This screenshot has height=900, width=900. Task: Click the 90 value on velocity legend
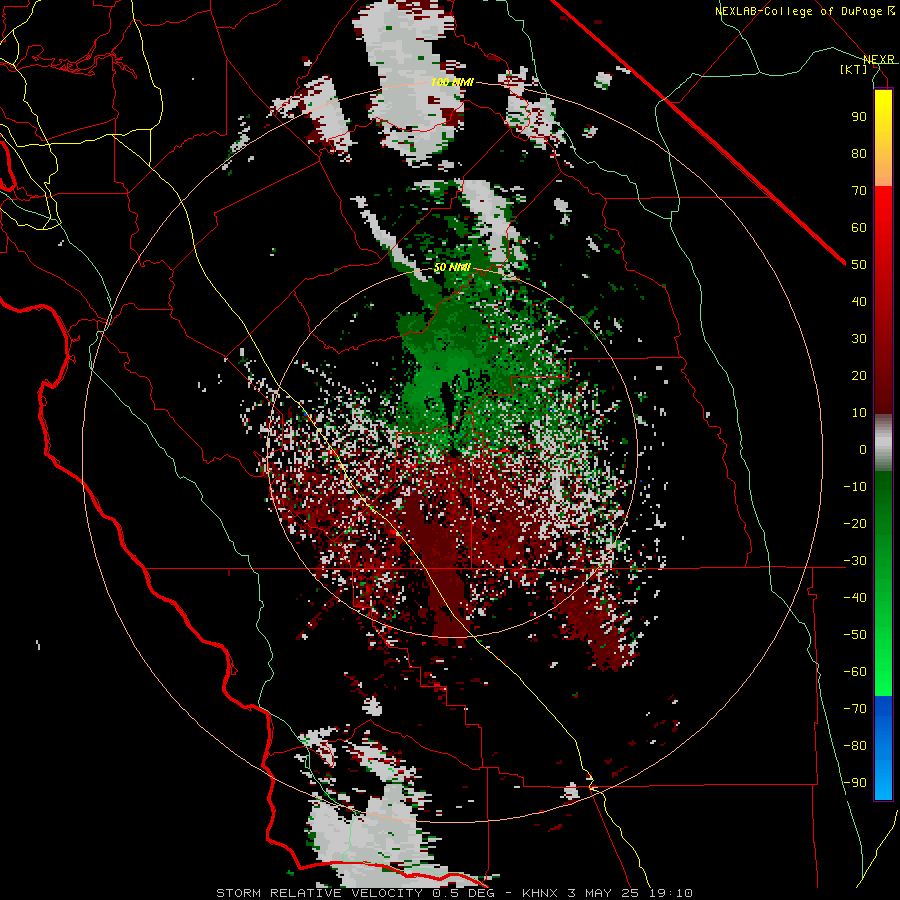859,117
